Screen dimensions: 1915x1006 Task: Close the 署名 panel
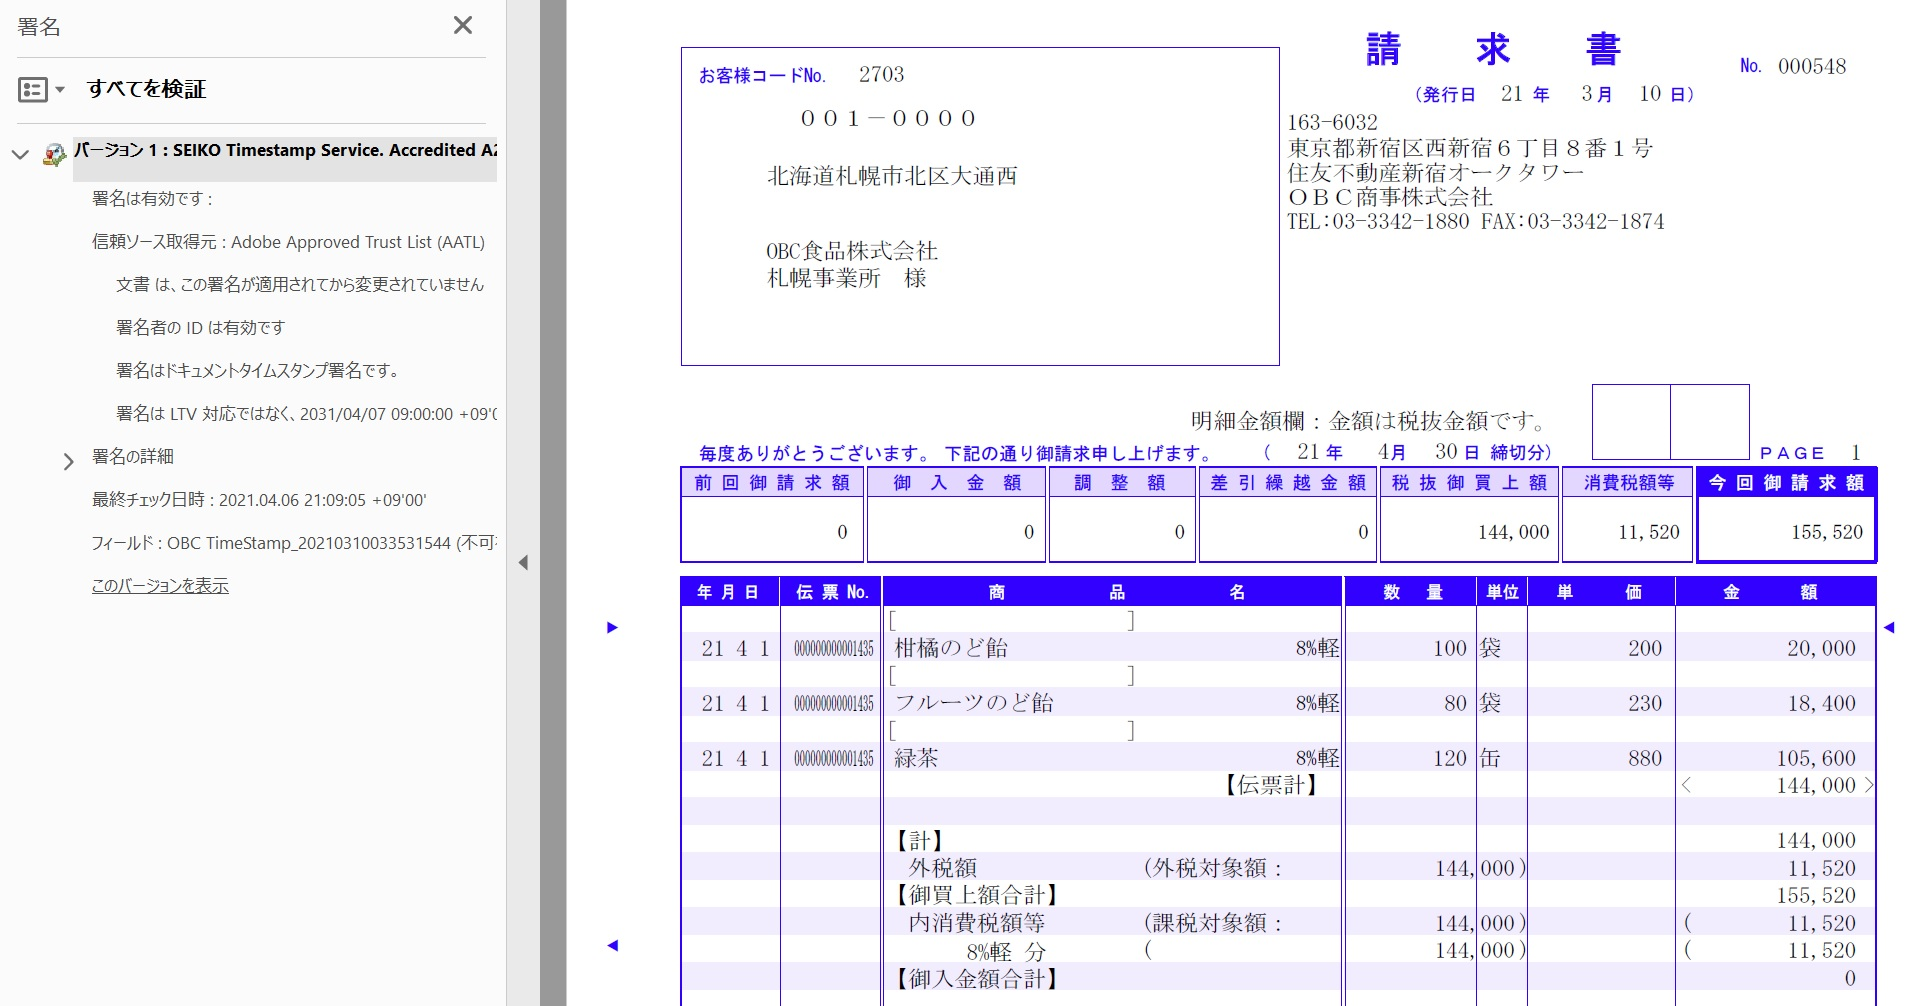[x=462, y=26]
